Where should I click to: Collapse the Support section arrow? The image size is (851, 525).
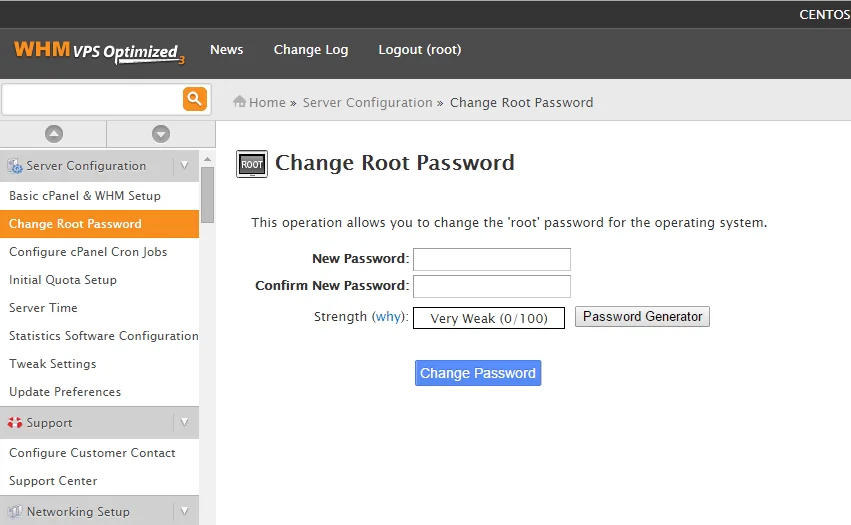coord(184,423)
